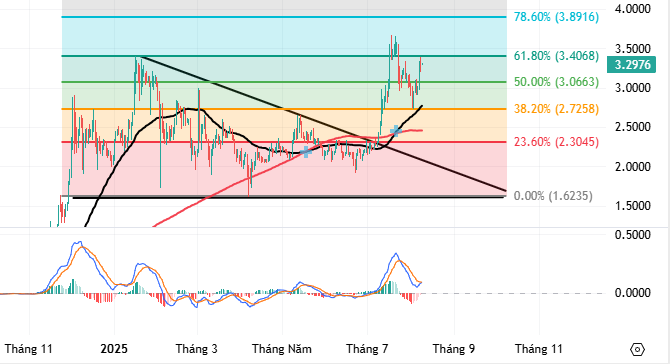Select the 78.60% (3.8916) Fibonacci label

(x=556, y=17)
